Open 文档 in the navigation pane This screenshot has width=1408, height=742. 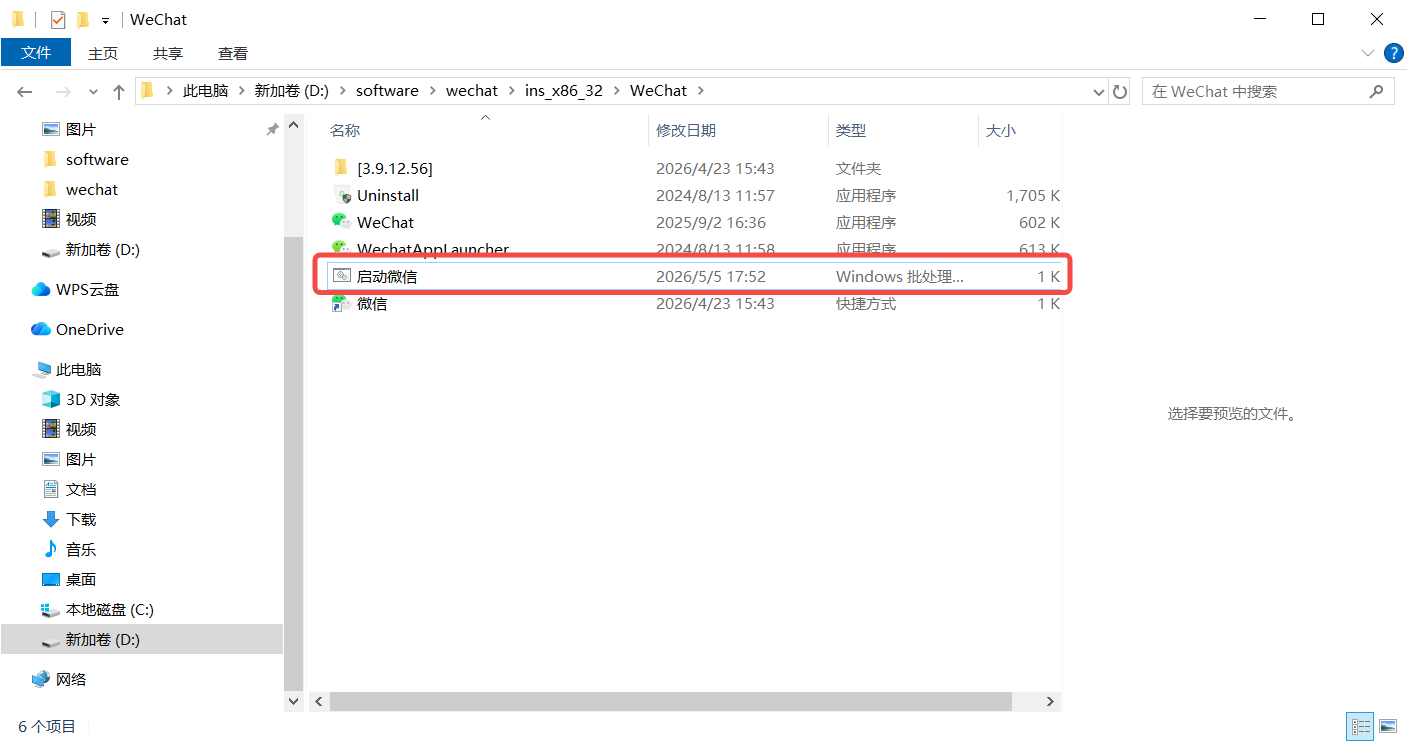(x=81, y=489)
